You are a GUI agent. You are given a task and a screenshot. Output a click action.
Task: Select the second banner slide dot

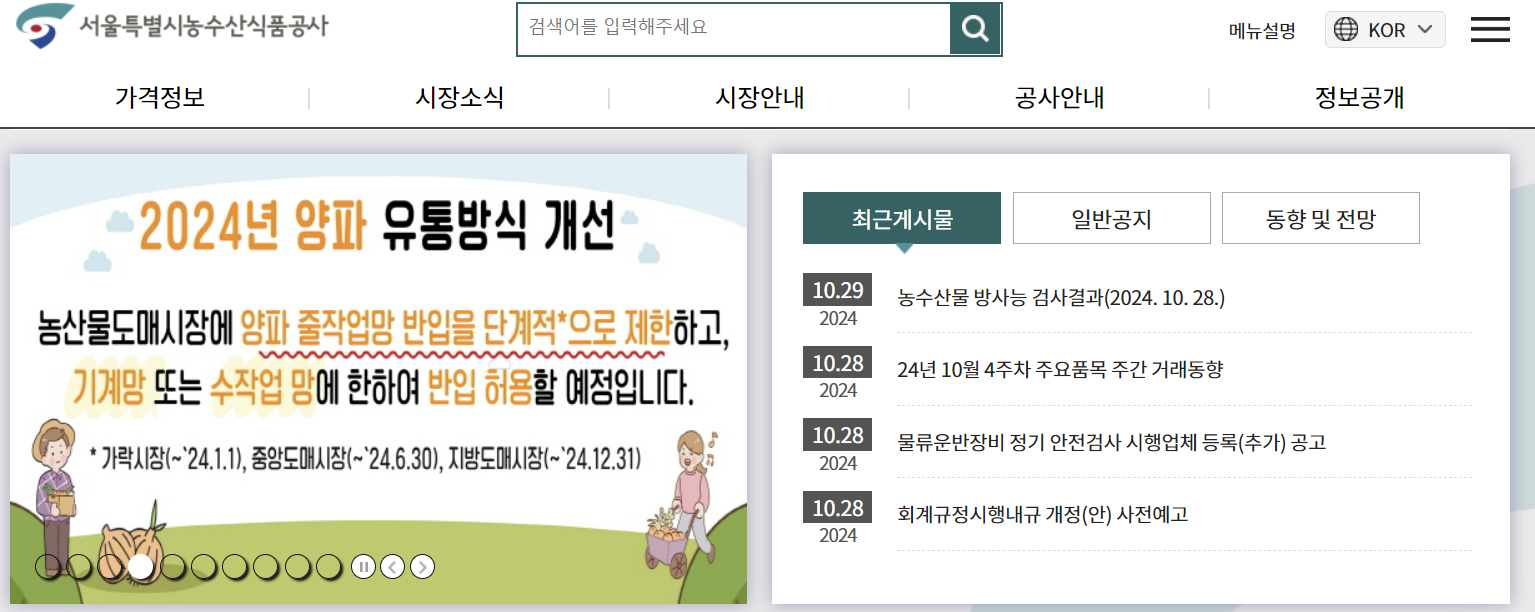(79, 567)
